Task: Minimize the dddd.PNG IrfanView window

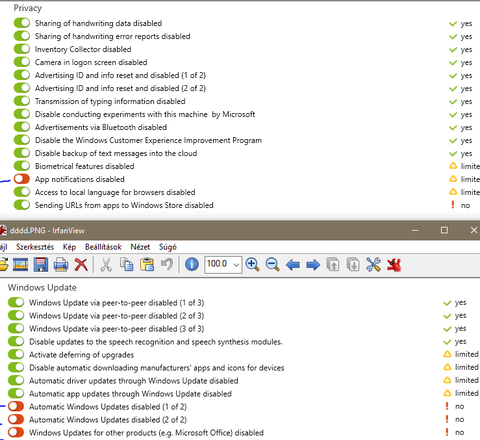Action: tap(415, 230)
